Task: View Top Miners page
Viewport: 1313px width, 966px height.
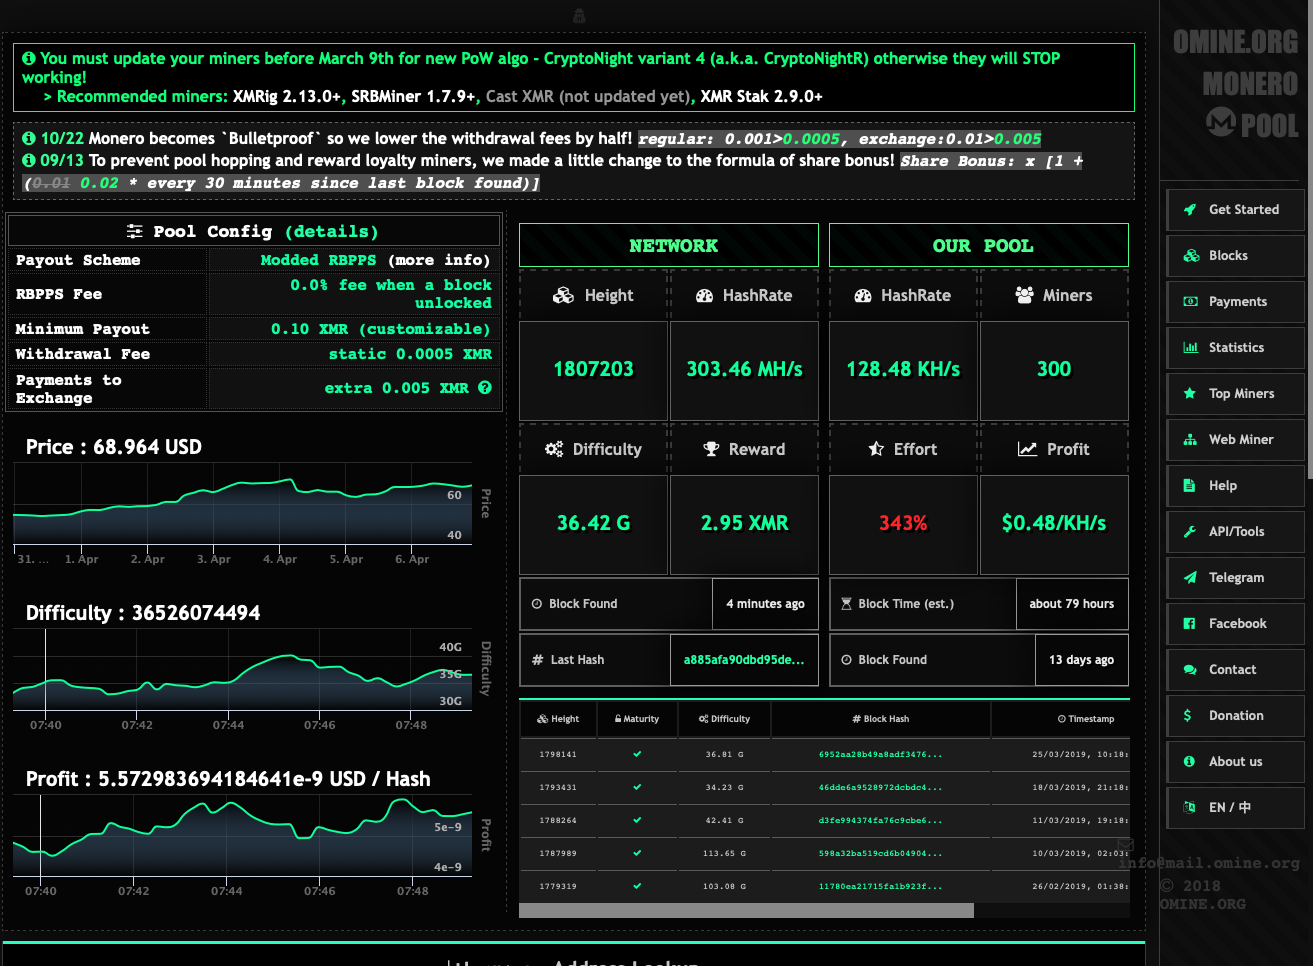Action: pos(1235,394)
